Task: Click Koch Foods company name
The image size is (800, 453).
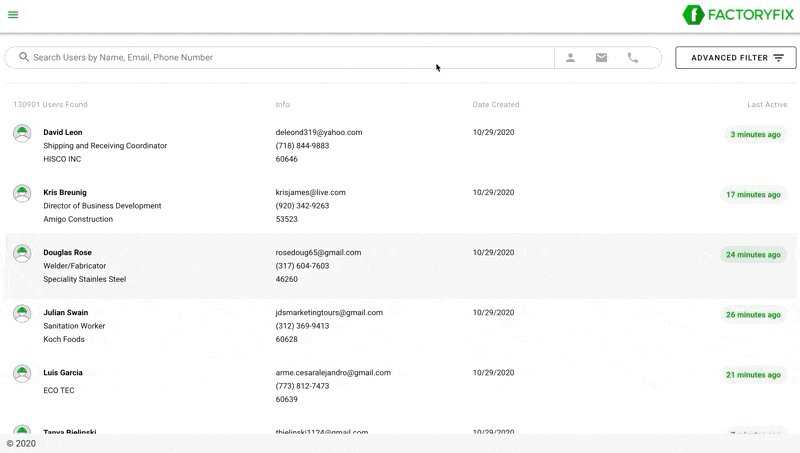Action: click(x=64, y=339)
